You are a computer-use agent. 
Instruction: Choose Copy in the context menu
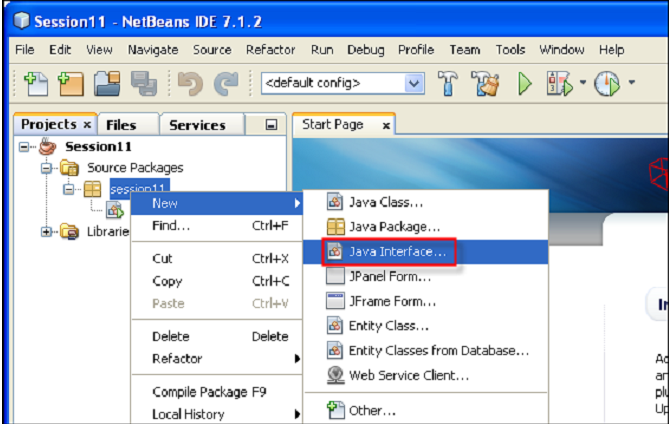point(217,281)
